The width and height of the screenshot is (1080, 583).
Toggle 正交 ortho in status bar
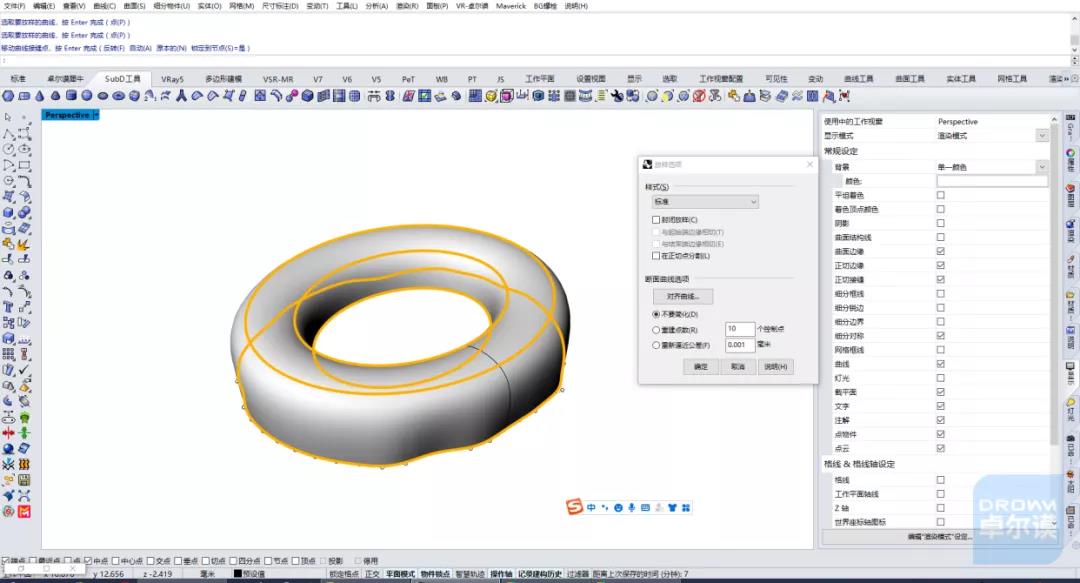tap(372, 573)
